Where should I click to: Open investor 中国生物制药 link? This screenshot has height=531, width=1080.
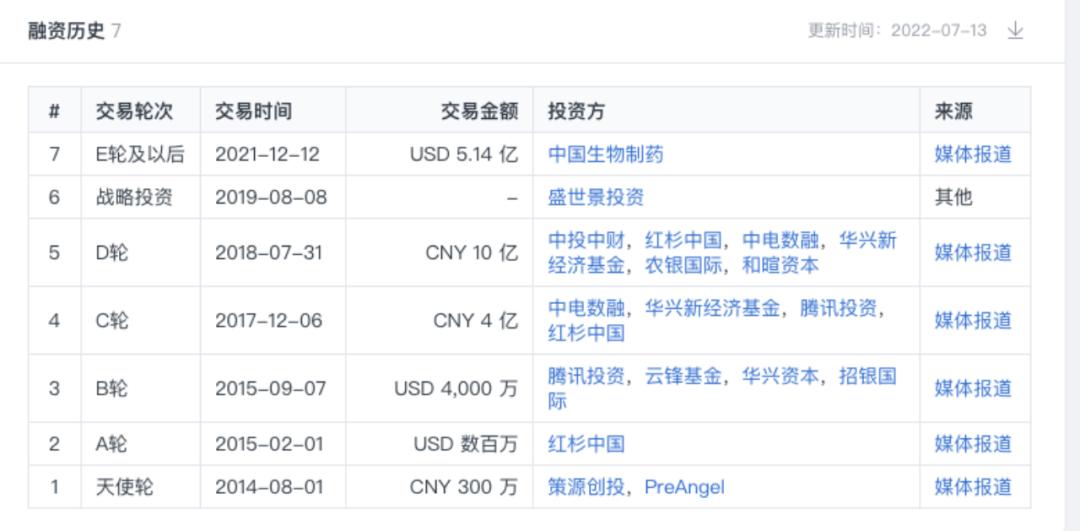tap(605, 154)
